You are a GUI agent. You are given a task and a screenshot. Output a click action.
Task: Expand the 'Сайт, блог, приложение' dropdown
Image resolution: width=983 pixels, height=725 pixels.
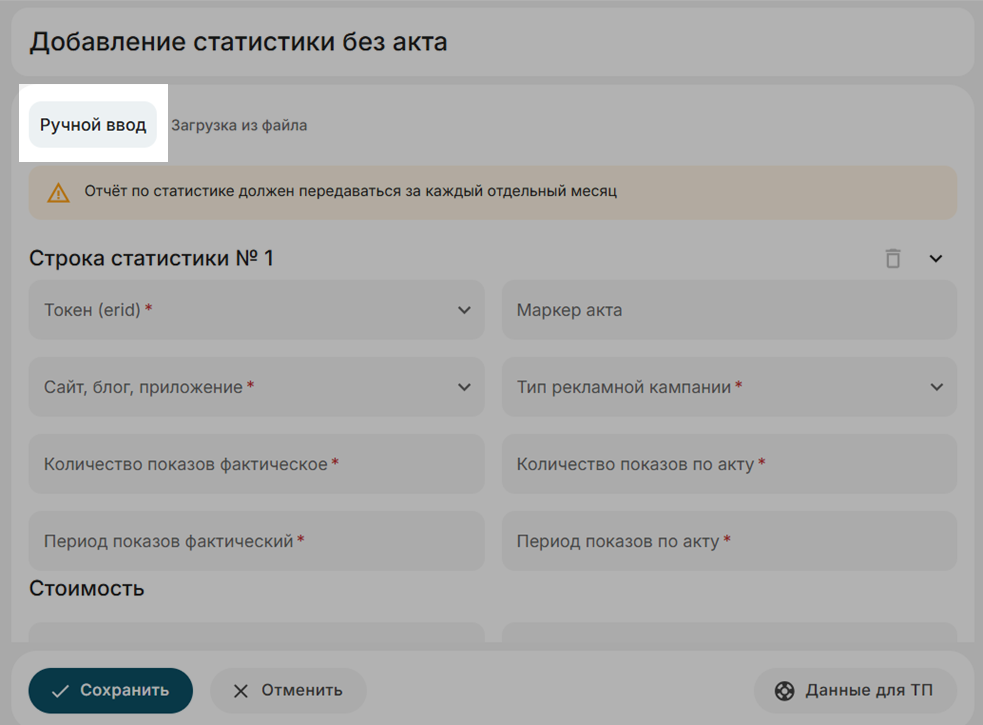tap(256, 387)
